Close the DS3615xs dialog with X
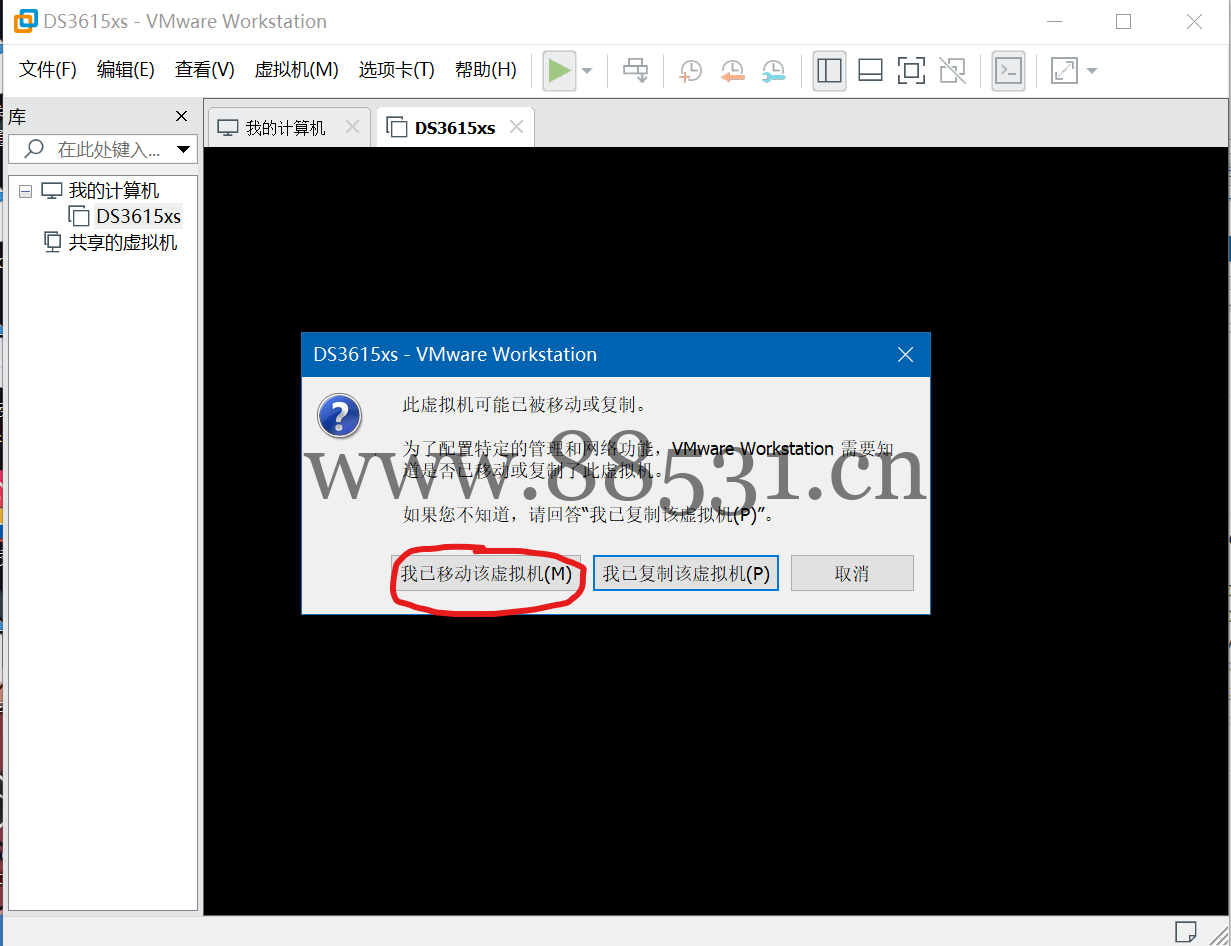The height and width of the screenshot is (946, 1231). click(x=905, y=355)
